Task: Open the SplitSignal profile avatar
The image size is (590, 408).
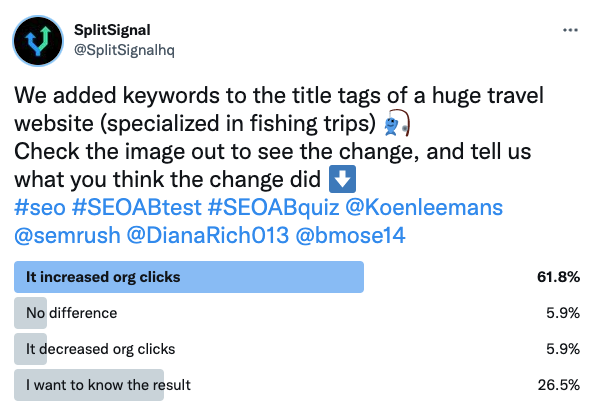Action: (x=38, y=41)
